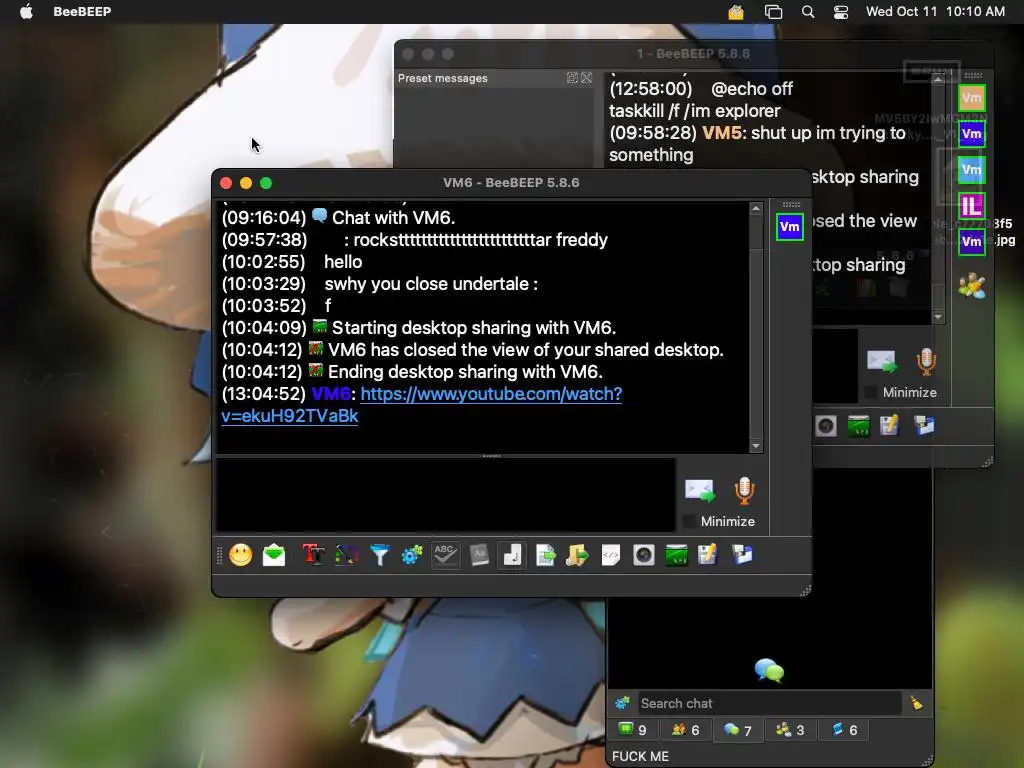Click the blue funnel message filter icon
This screenshot has width=1024, height=768.
coord(379,556)
